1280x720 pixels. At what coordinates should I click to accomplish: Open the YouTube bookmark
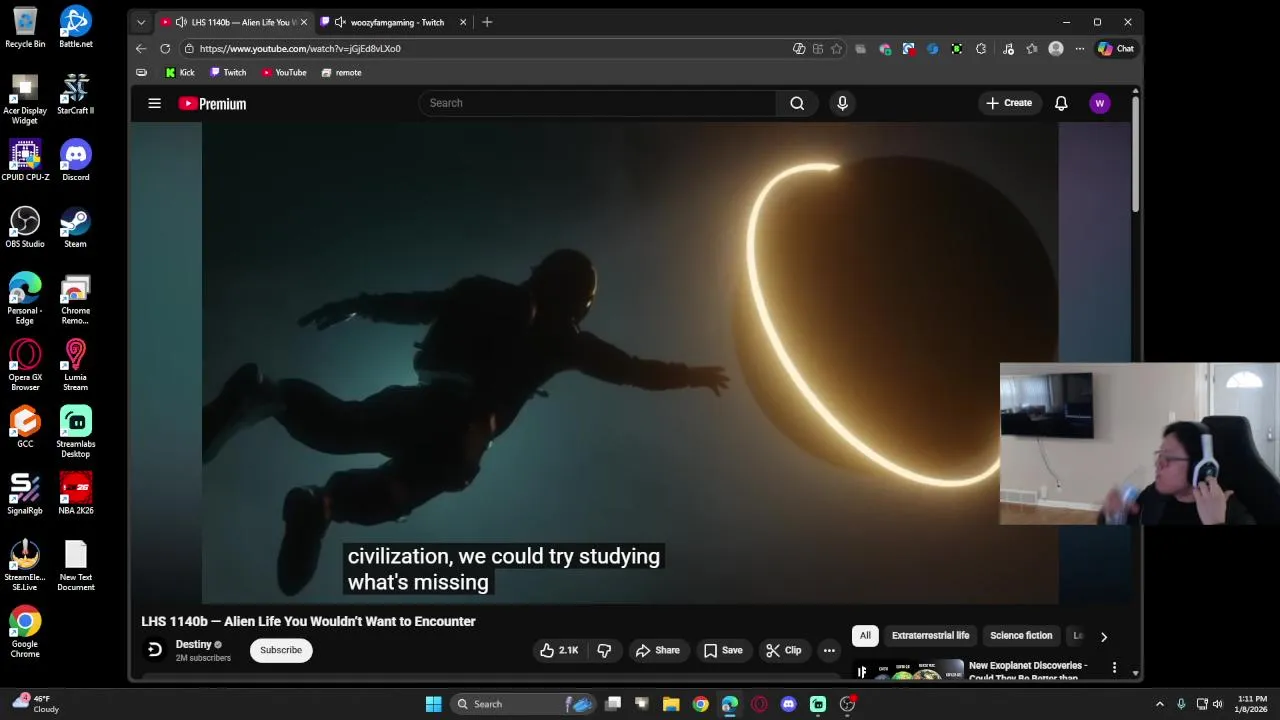(284, 72)
